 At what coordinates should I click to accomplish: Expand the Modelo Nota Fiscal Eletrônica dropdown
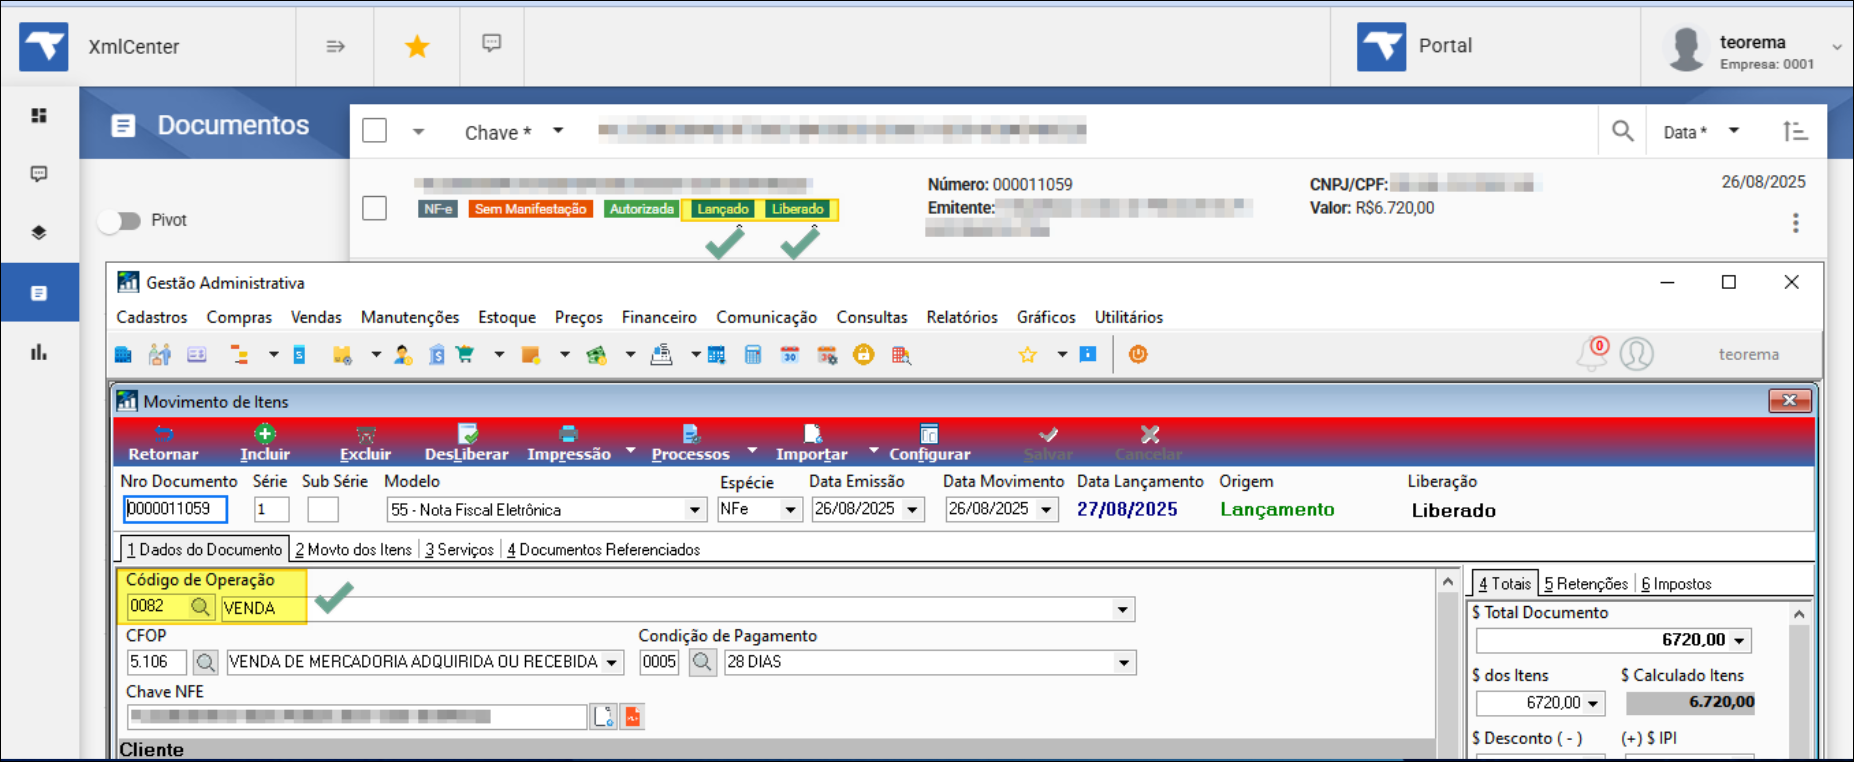click(694, 510)
